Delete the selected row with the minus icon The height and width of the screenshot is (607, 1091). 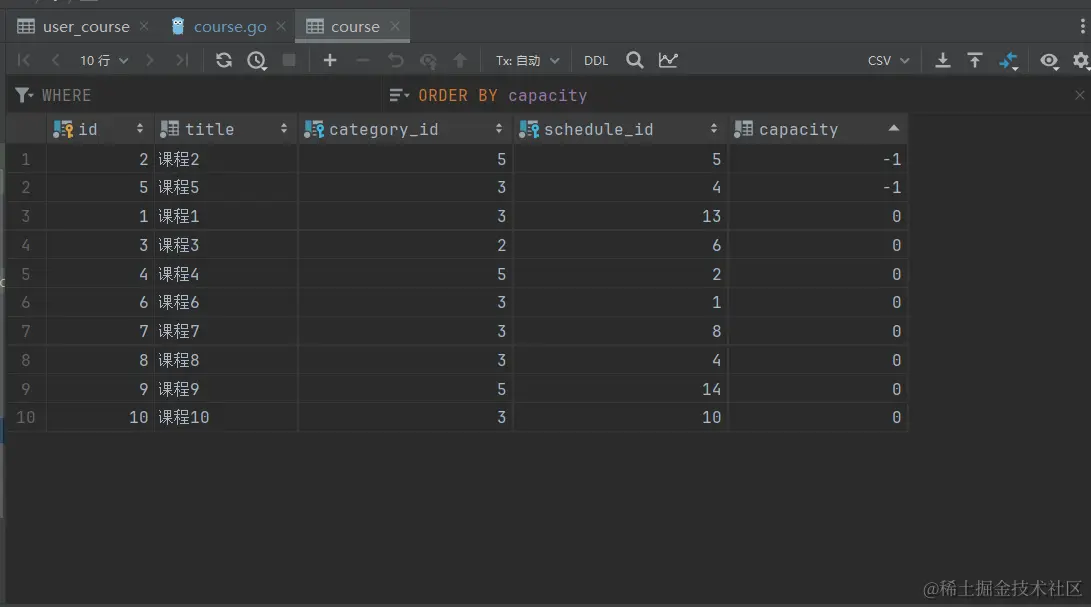point(363,61)
